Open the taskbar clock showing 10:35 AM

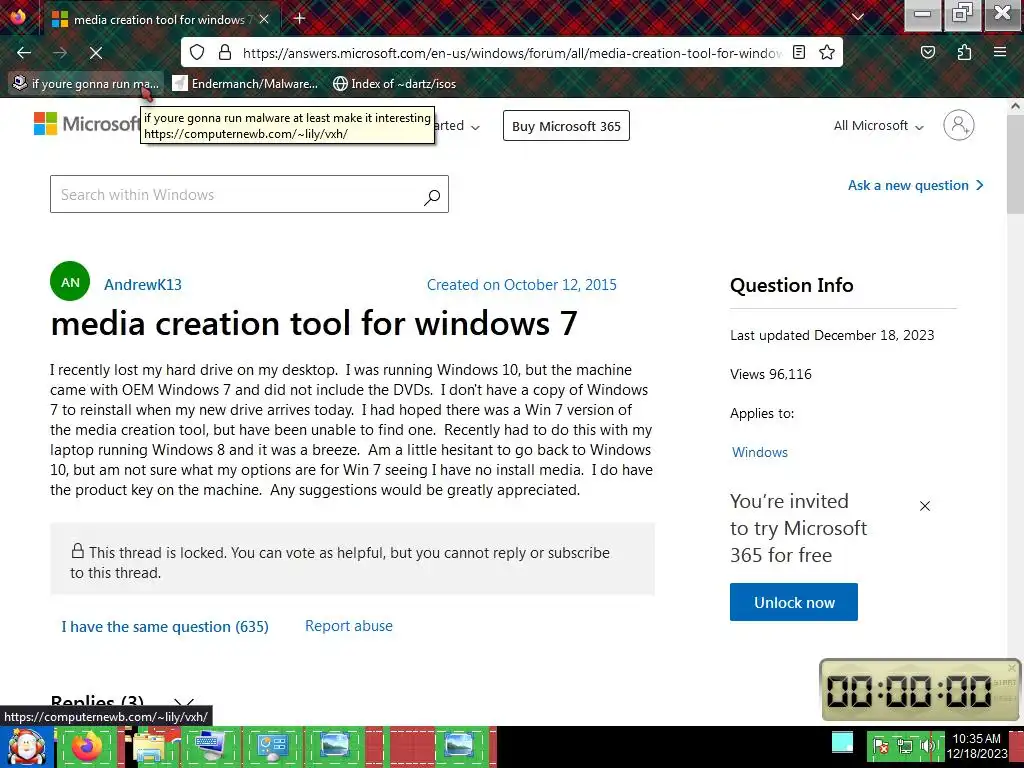pyautogui.click(x=977, y=746)
